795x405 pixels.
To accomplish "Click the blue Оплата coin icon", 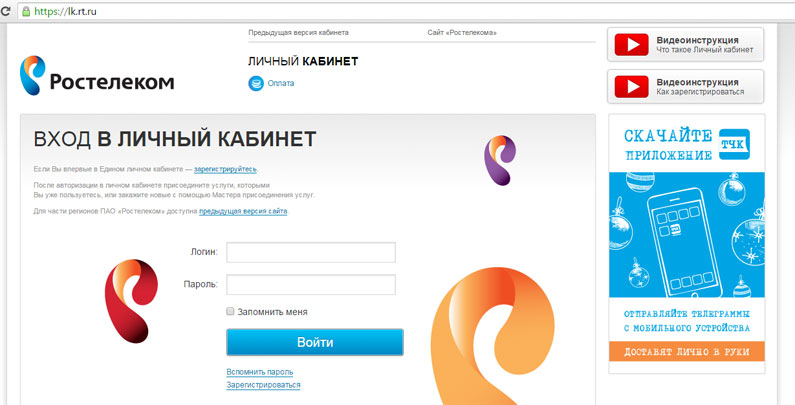I will tap(256, 83).
